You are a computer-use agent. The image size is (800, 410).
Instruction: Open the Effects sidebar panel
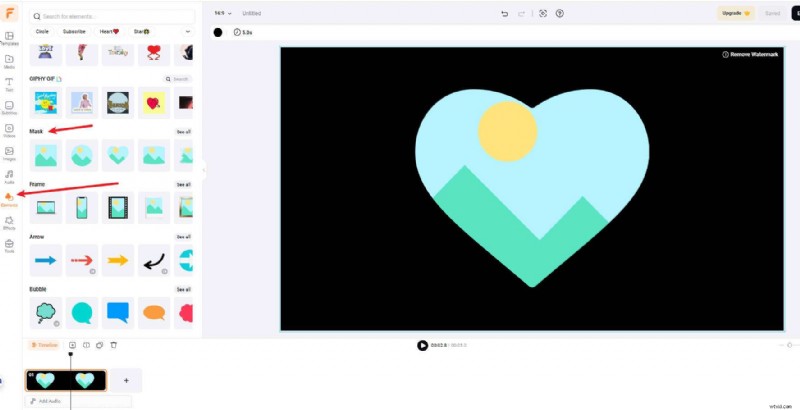coord(9,223)
